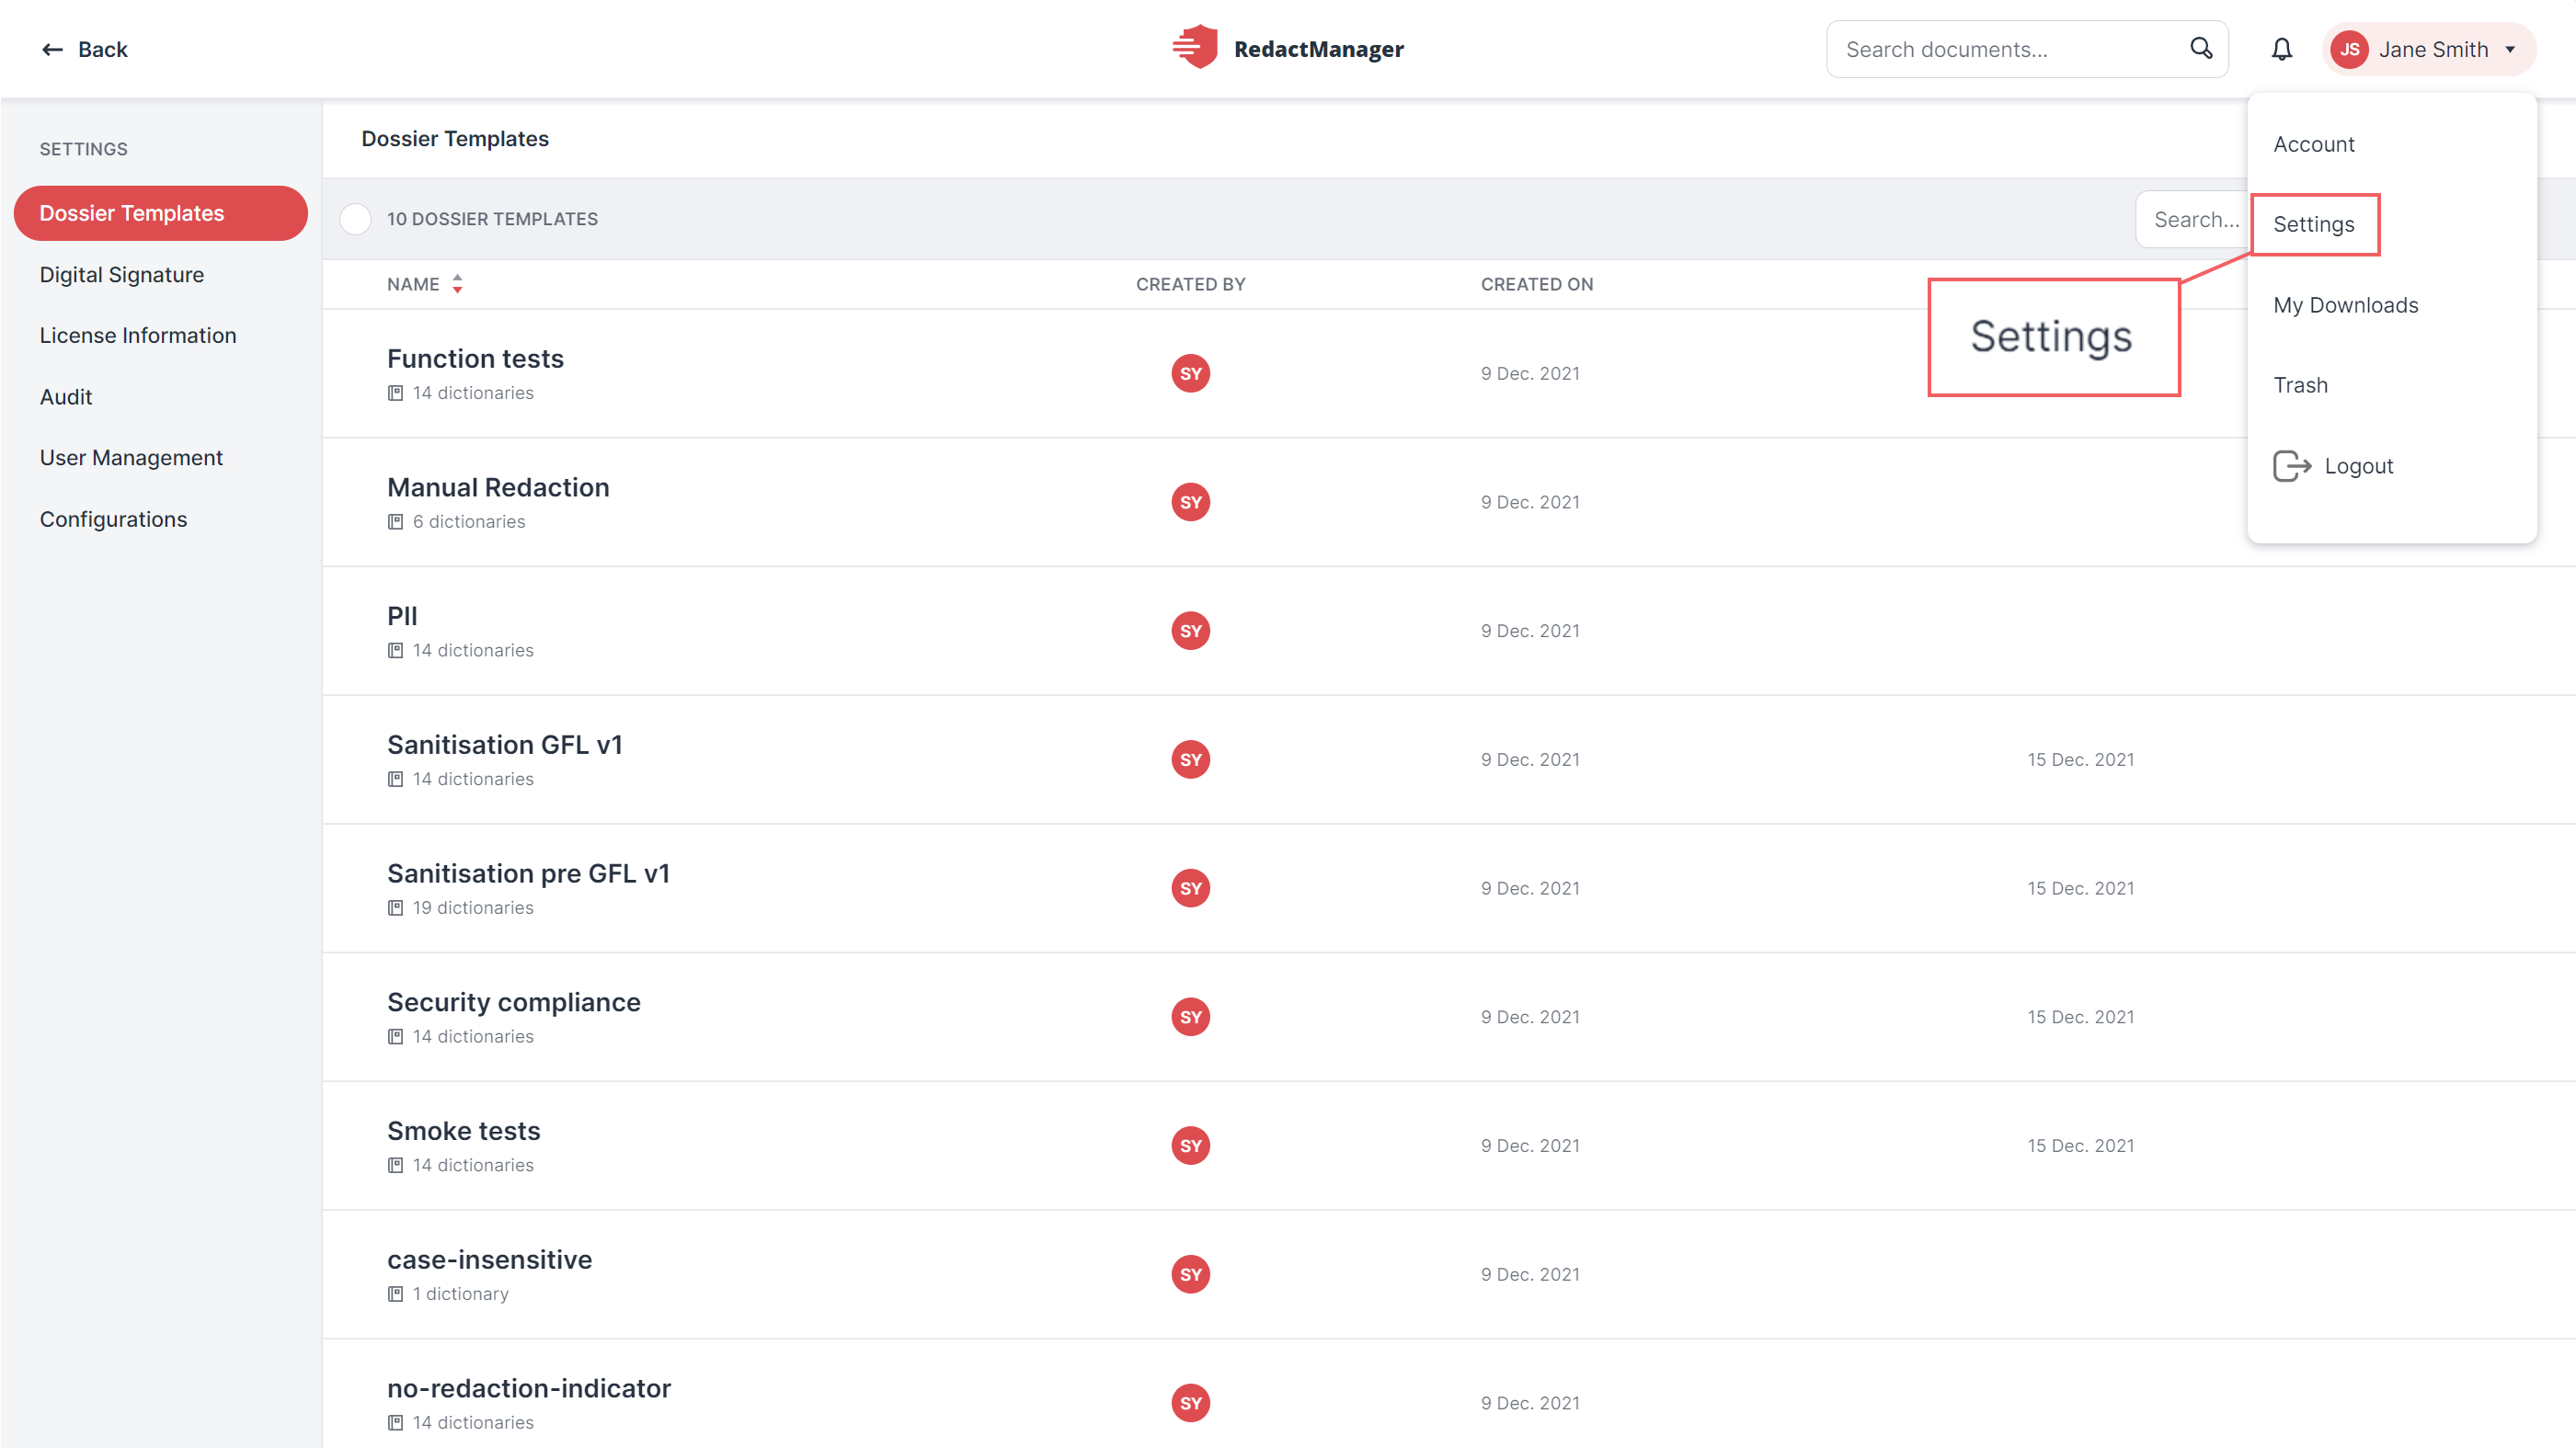Open Security compliance template
This screenshot has height=1448, width=2576.
(x=514, y=1002)
